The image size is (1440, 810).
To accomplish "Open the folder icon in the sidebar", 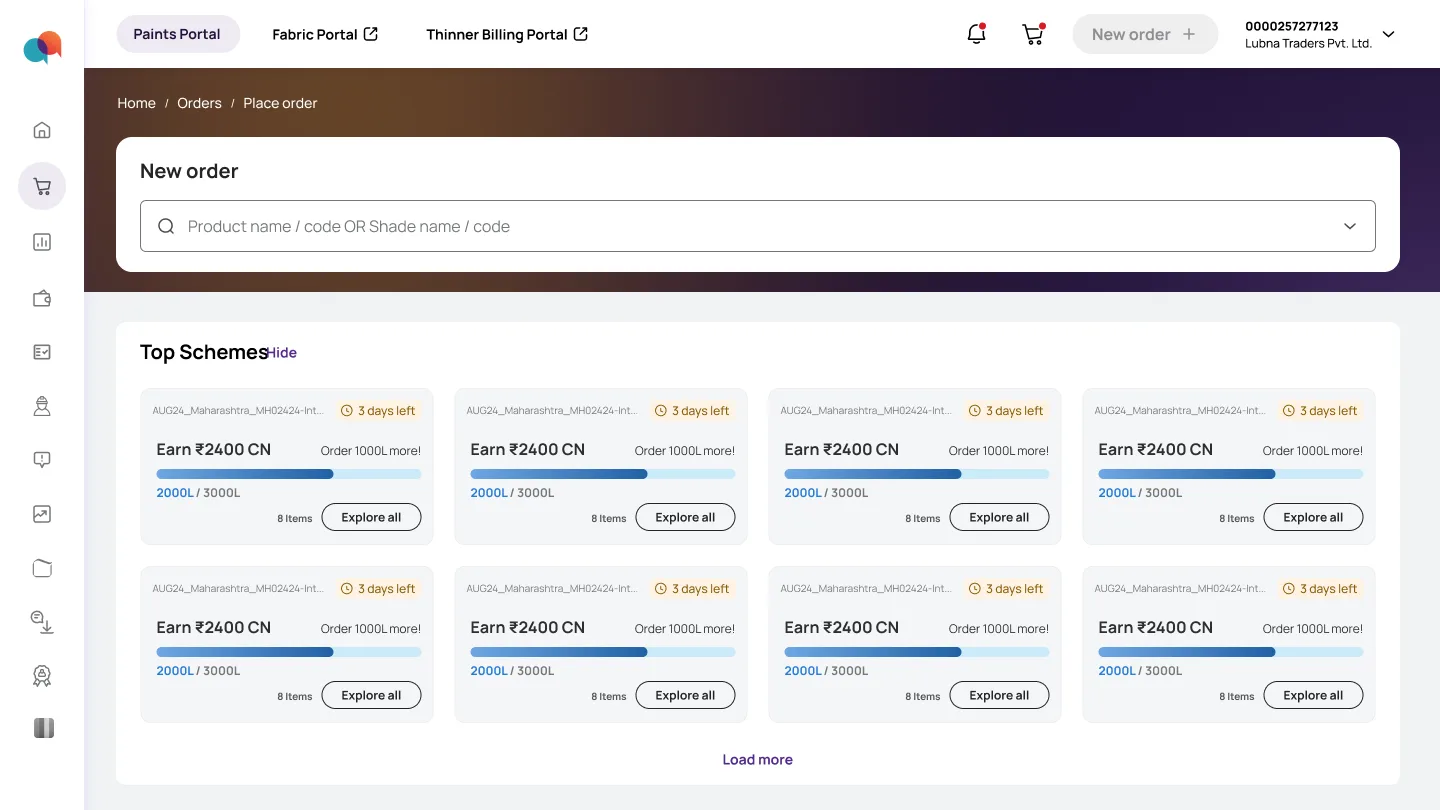I will pyautogui.click(x=42, y=568).
